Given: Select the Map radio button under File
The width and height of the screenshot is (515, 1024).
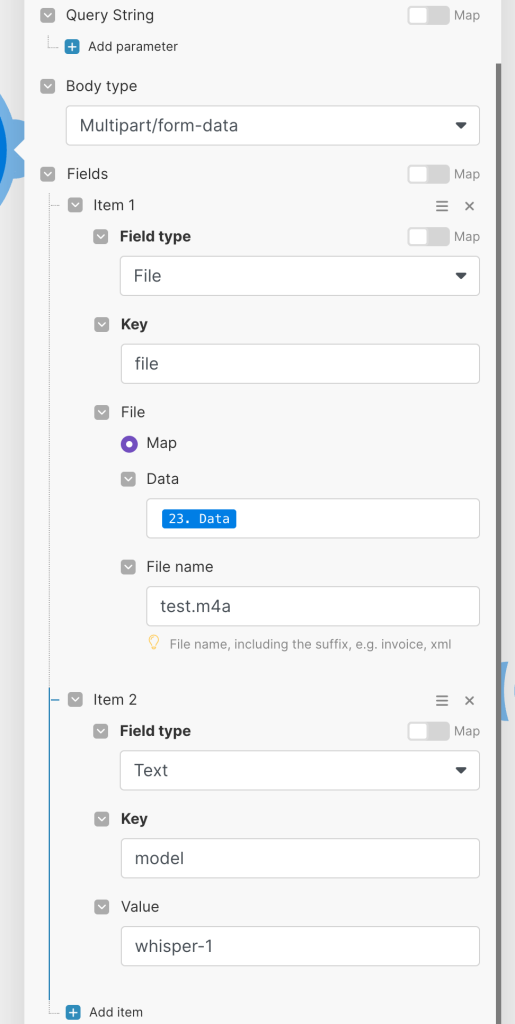Looking at the screenshot, I should coord(129,444).
